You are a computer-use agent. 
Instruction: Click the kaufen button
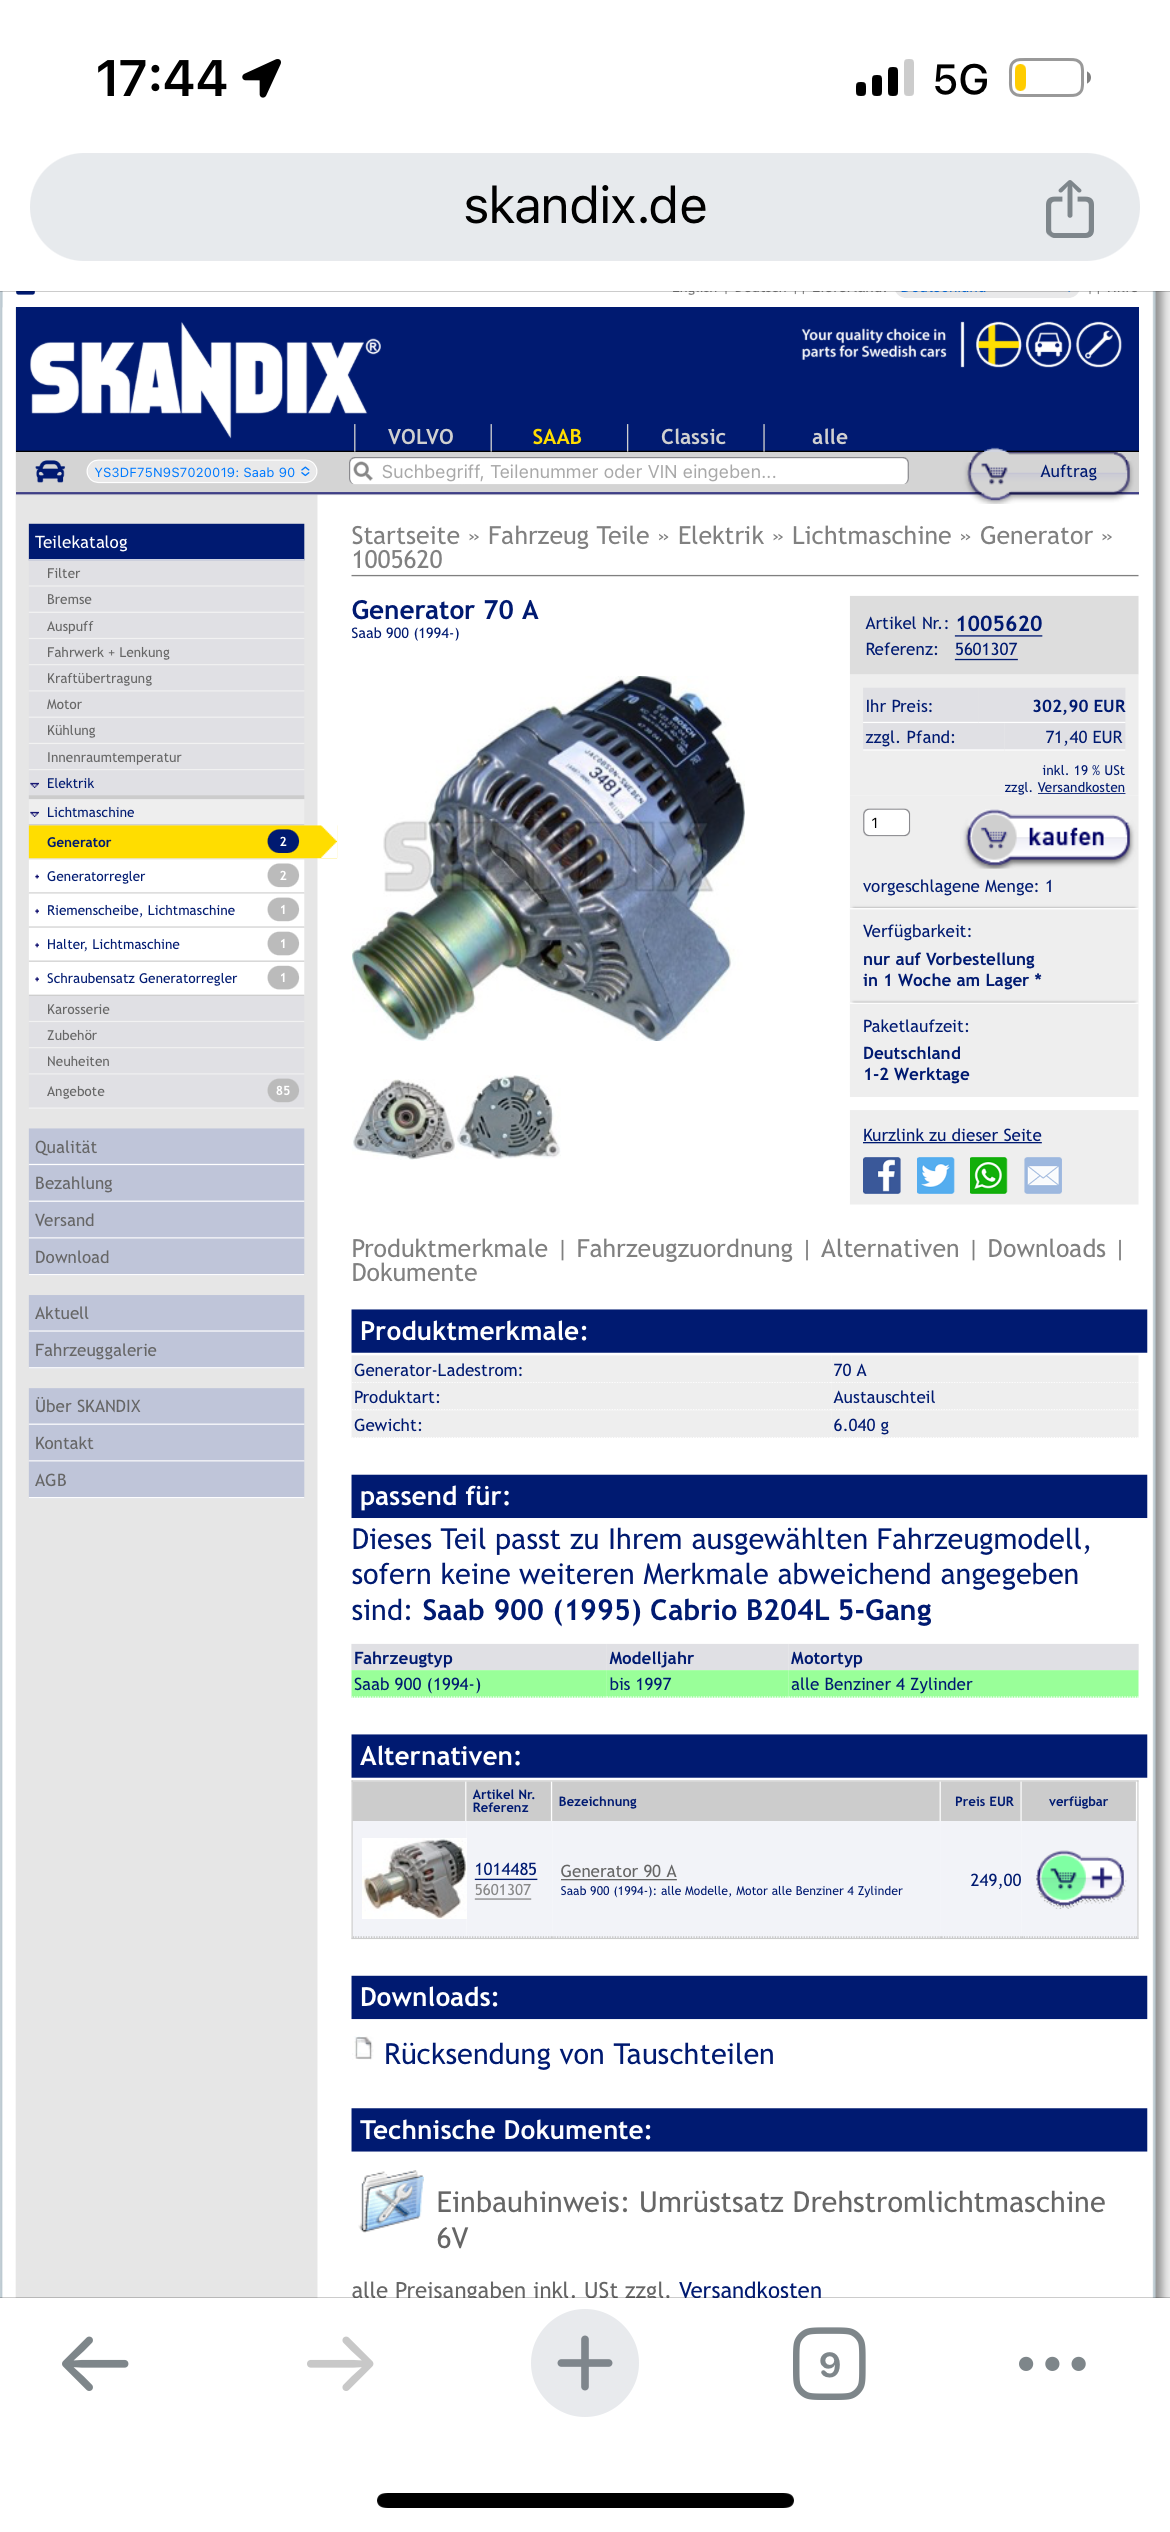[x=1048, y=838]
